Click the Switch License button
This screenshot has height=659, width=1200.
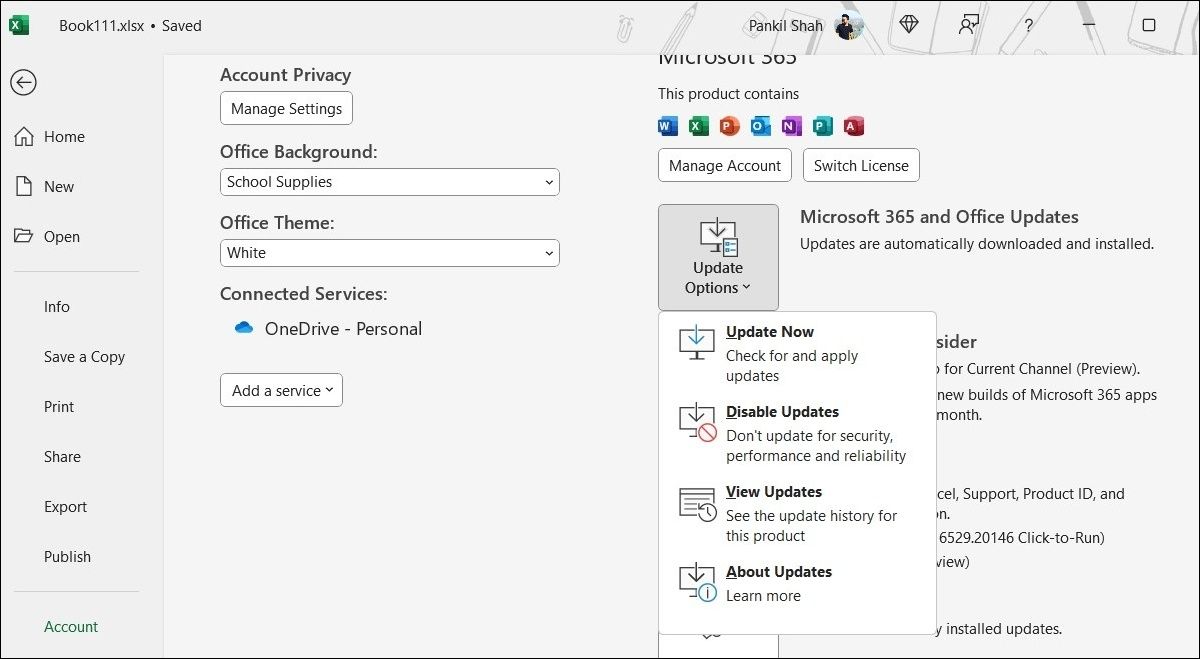coord(861,165)
